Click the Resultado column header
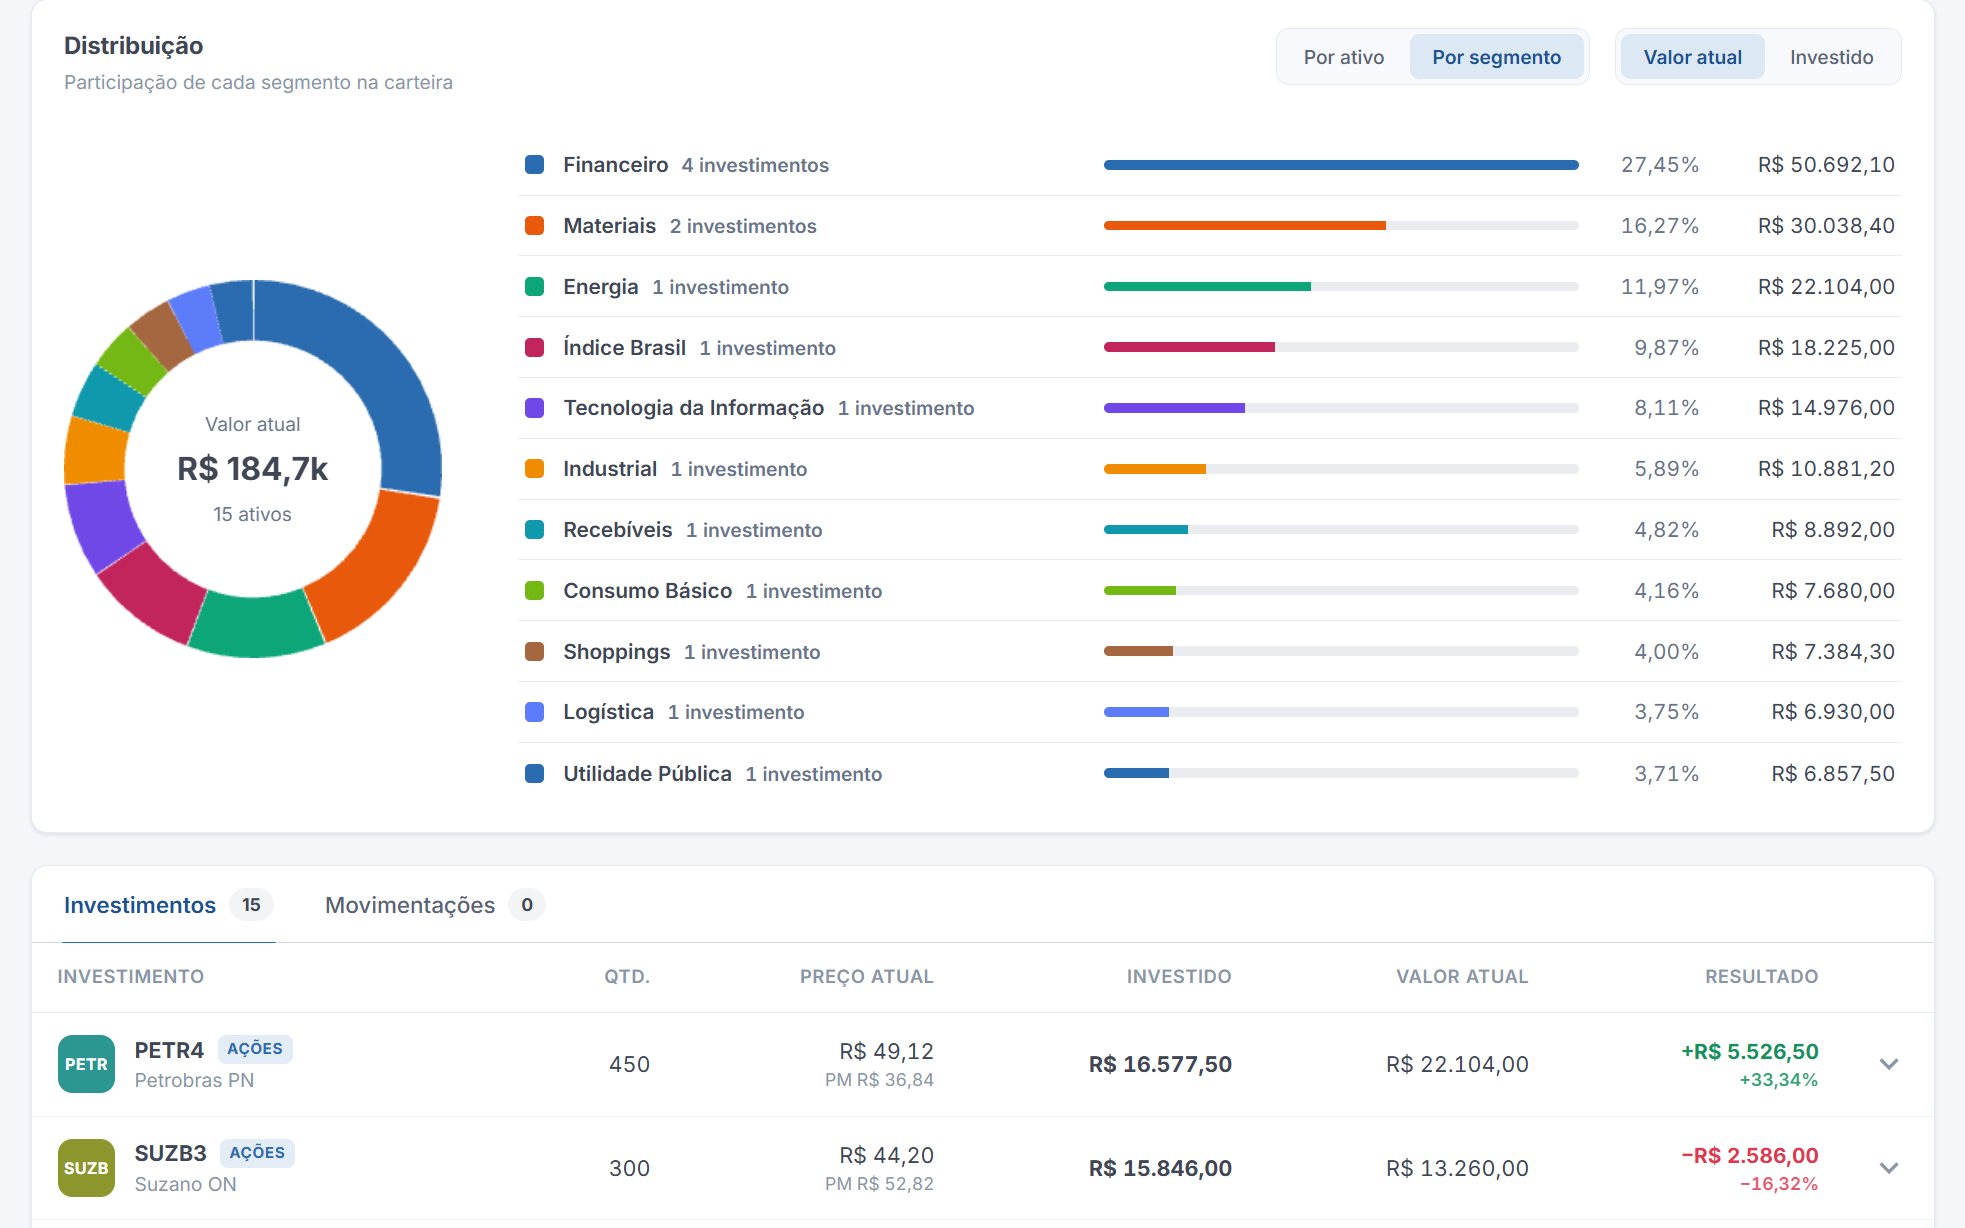This screenshot has width=1965, height=1228. (1761, 977)
